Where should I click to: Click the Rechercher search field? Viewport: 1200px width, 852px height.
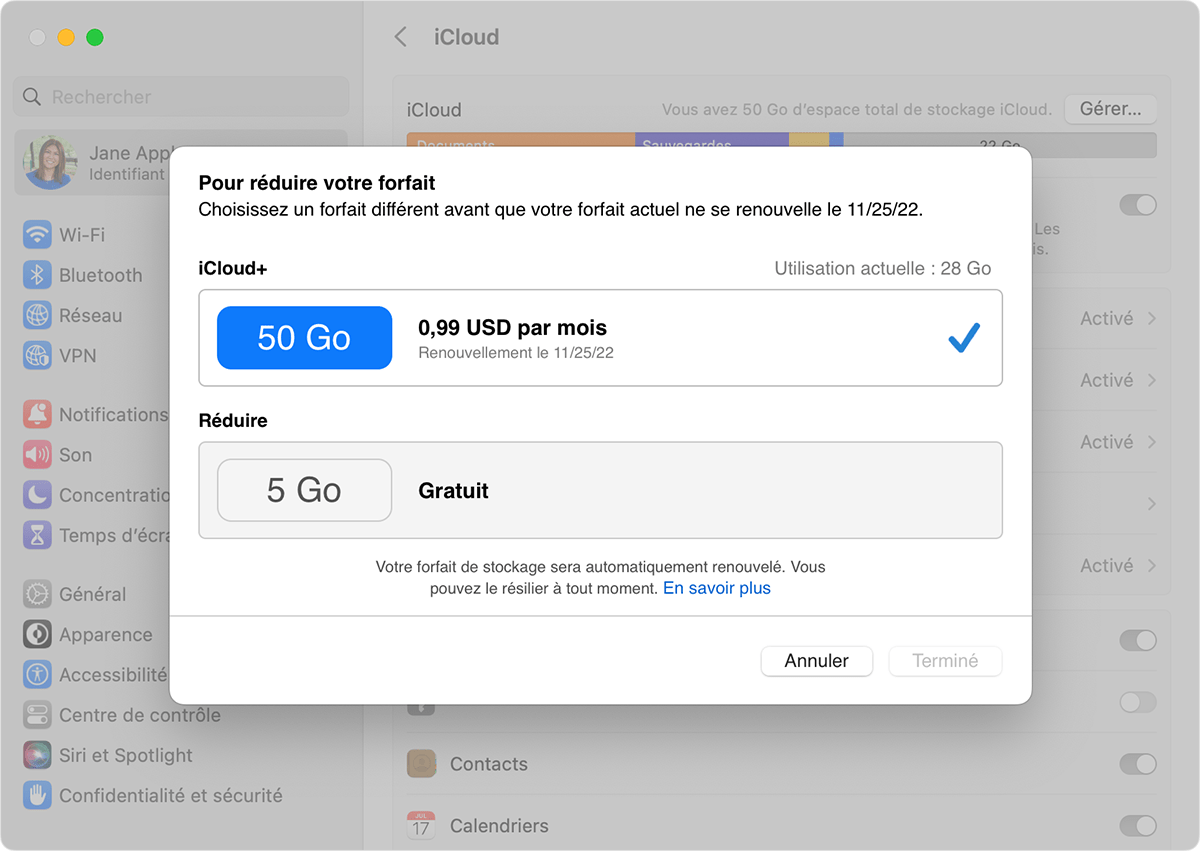(x=182, y=97)
